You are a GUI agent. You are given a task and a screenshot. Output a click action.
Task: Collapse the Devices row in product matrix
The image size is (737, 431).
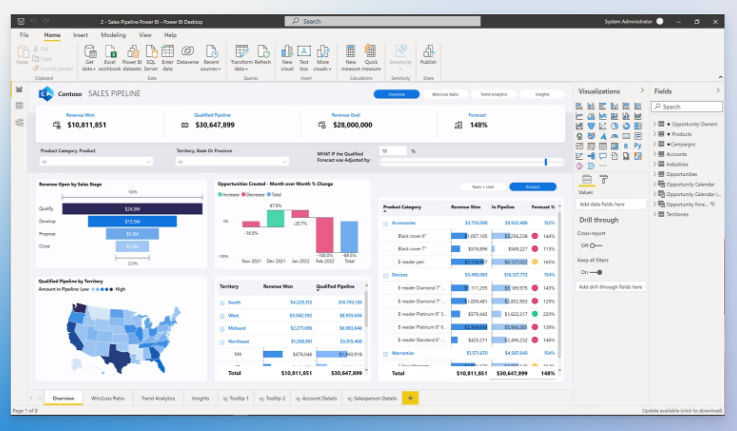coord(386,275)
